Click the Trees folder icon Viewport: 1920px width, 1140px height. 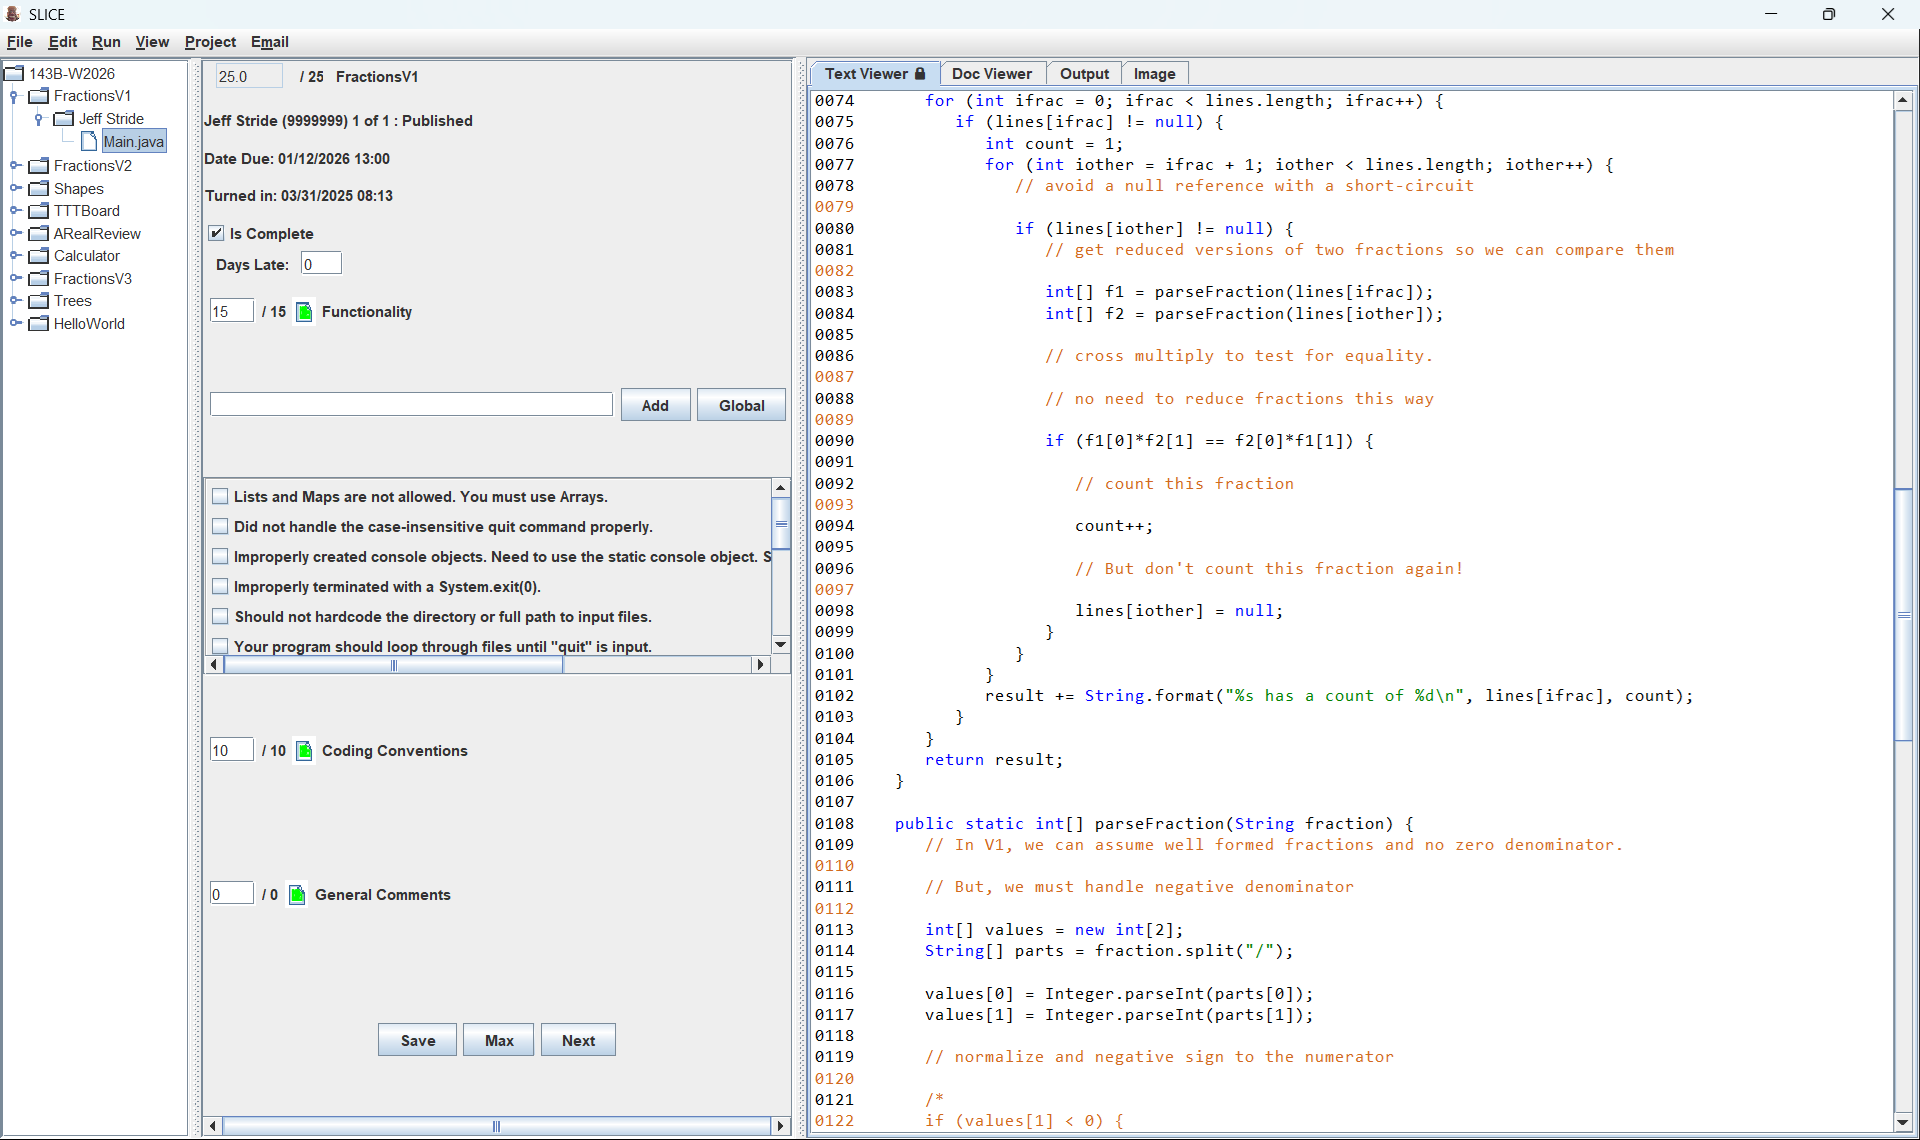point(39,301)
